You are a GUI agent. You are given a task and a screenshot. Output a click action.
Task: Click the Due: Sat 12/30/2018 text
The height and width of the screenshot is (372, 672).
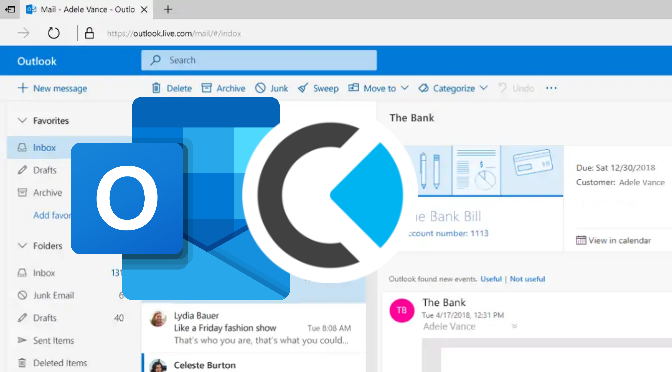click(616, 168)
